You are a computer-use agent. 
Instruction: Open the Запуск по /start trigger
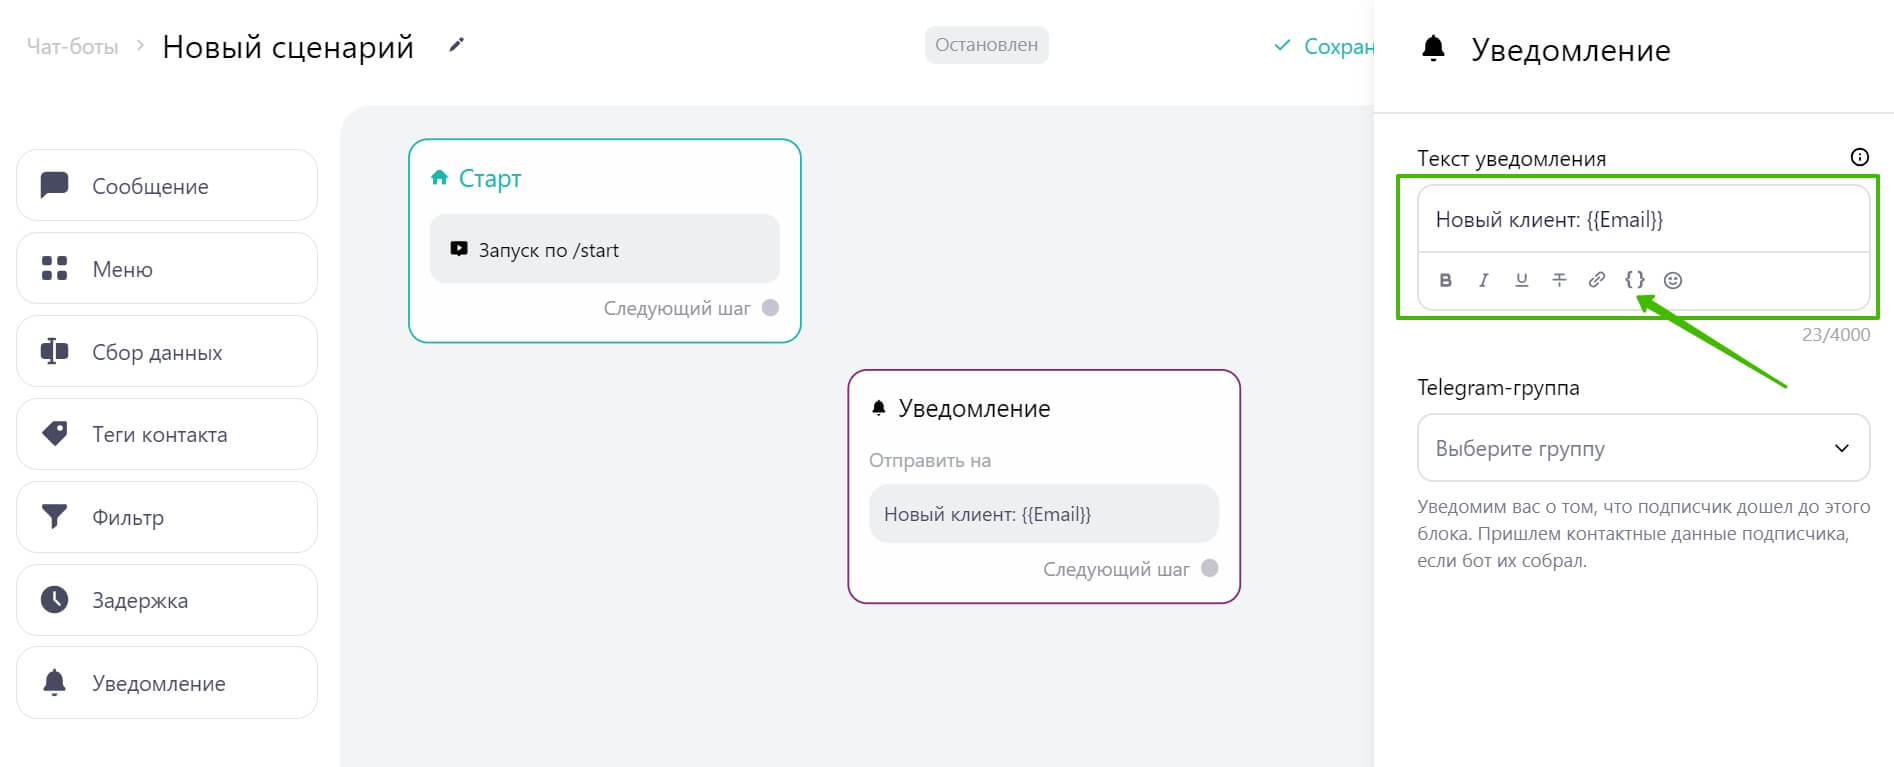[x=604, y=249]
